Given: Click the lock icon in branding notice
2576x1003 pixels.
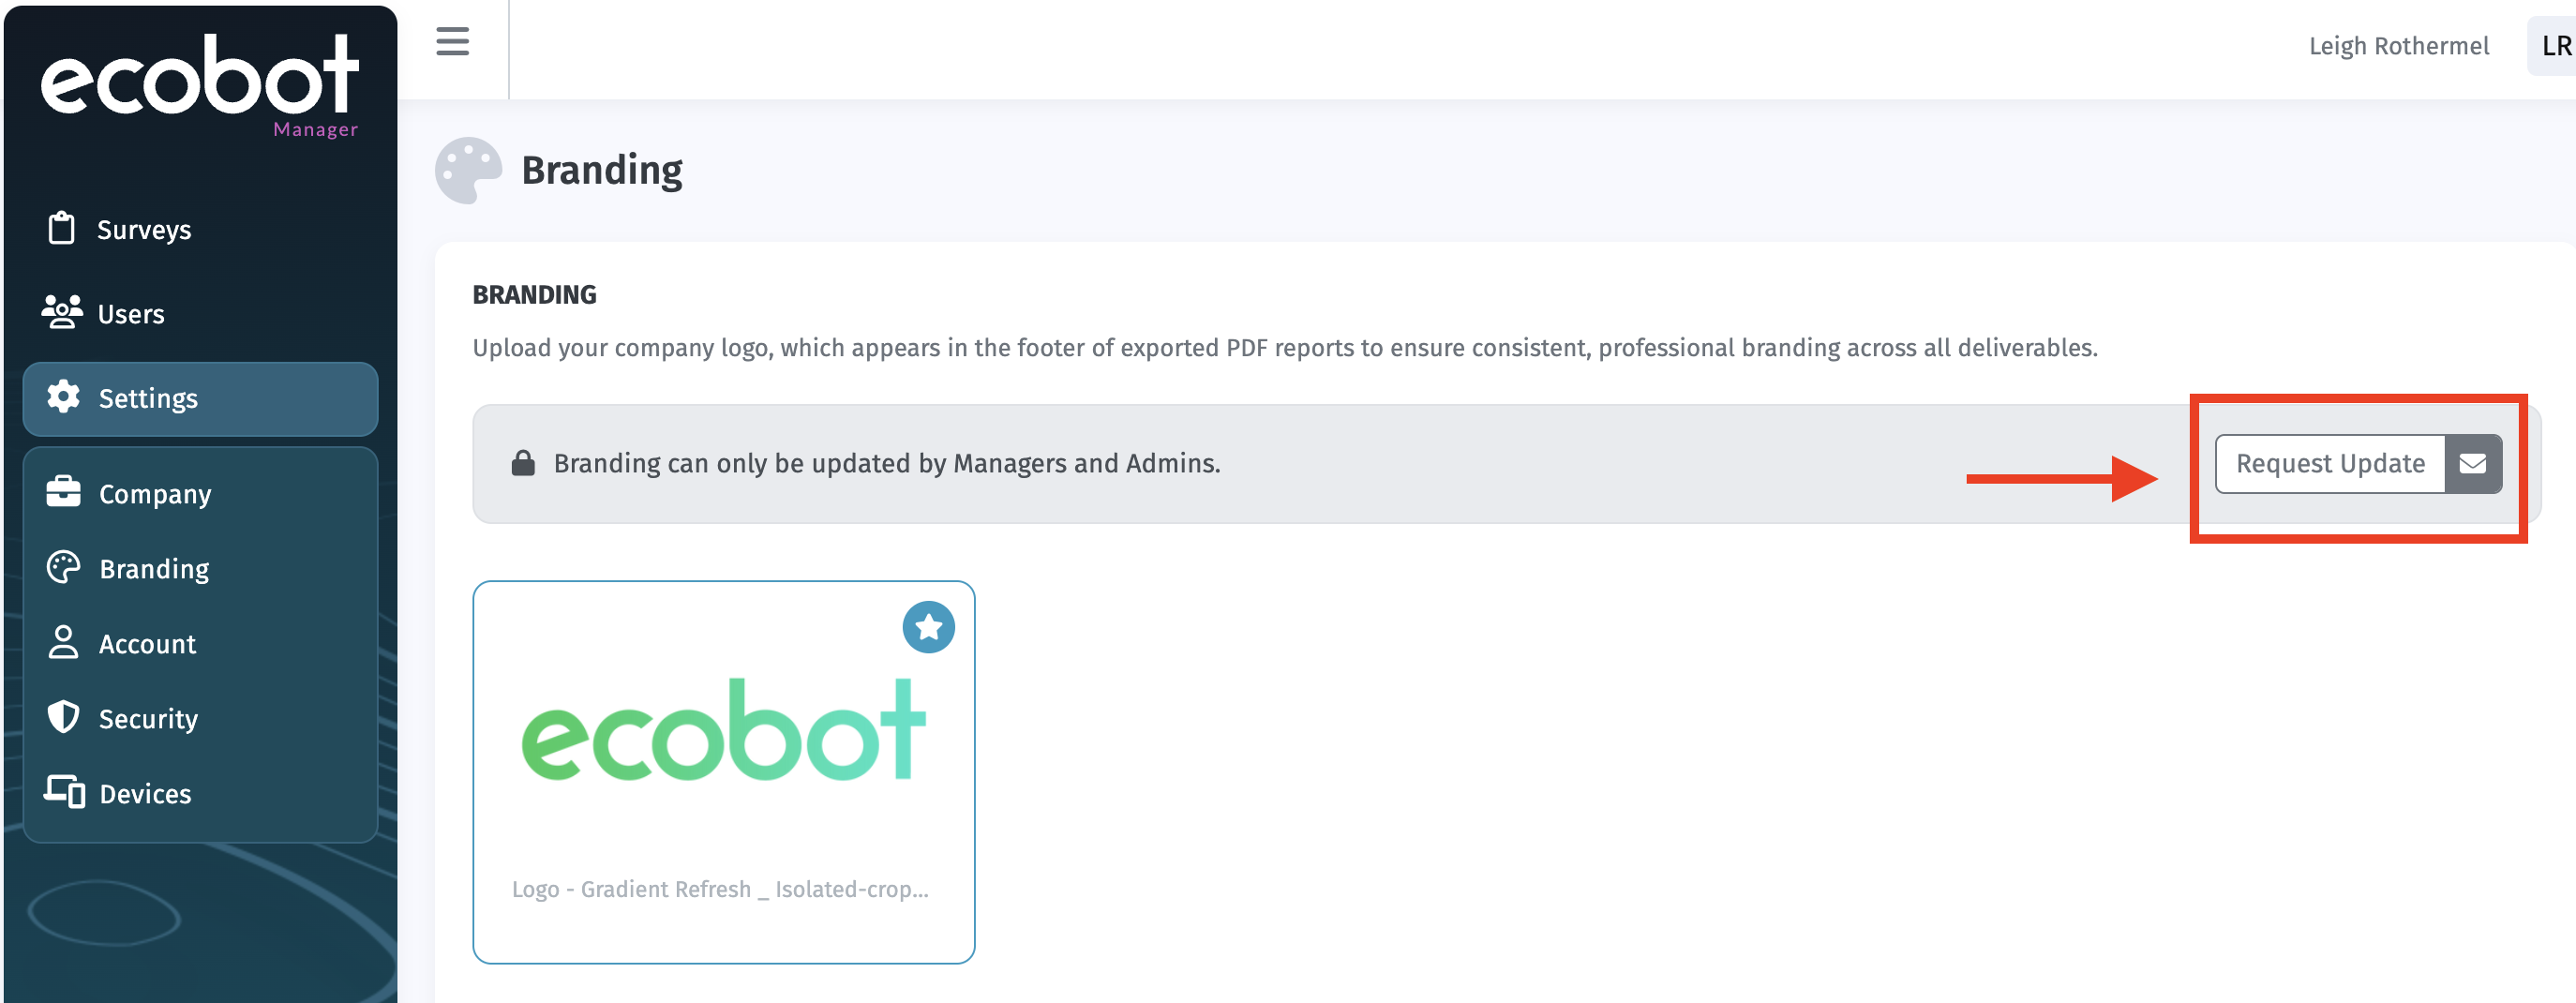Looking at the screenshot, I should (x=523, y=464).
